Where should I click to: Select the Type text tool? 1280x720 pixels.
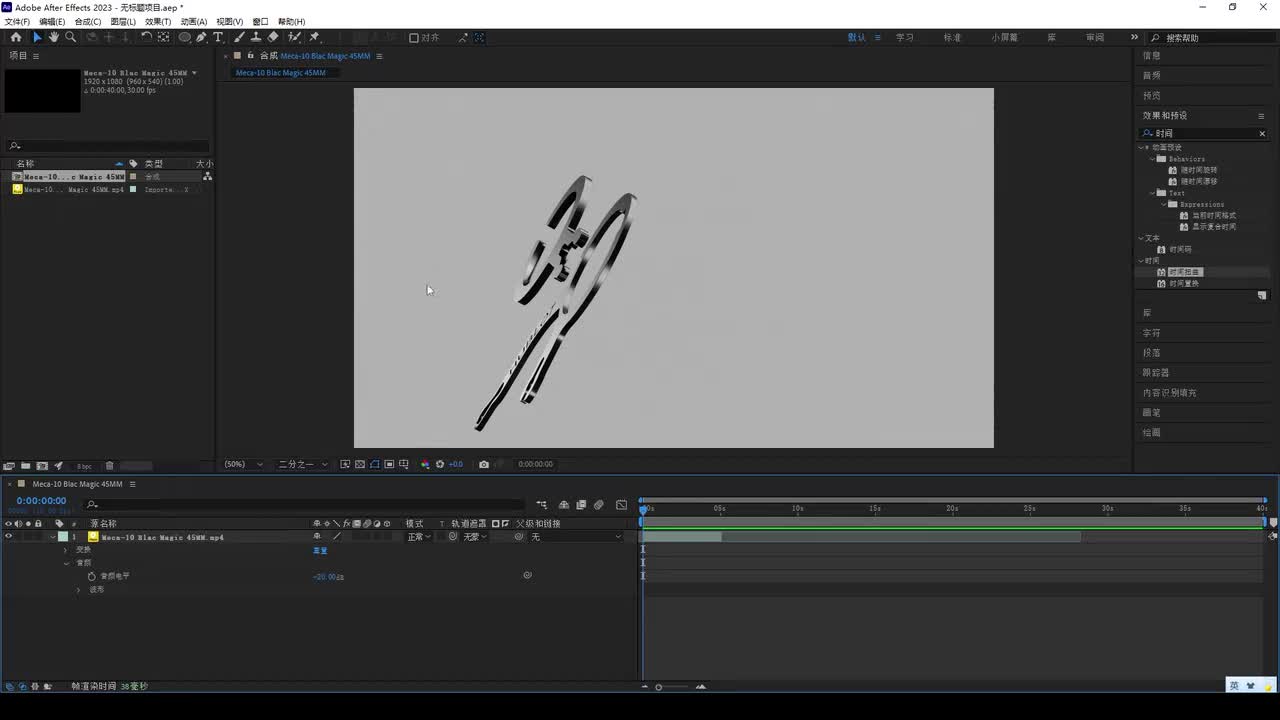218,37
